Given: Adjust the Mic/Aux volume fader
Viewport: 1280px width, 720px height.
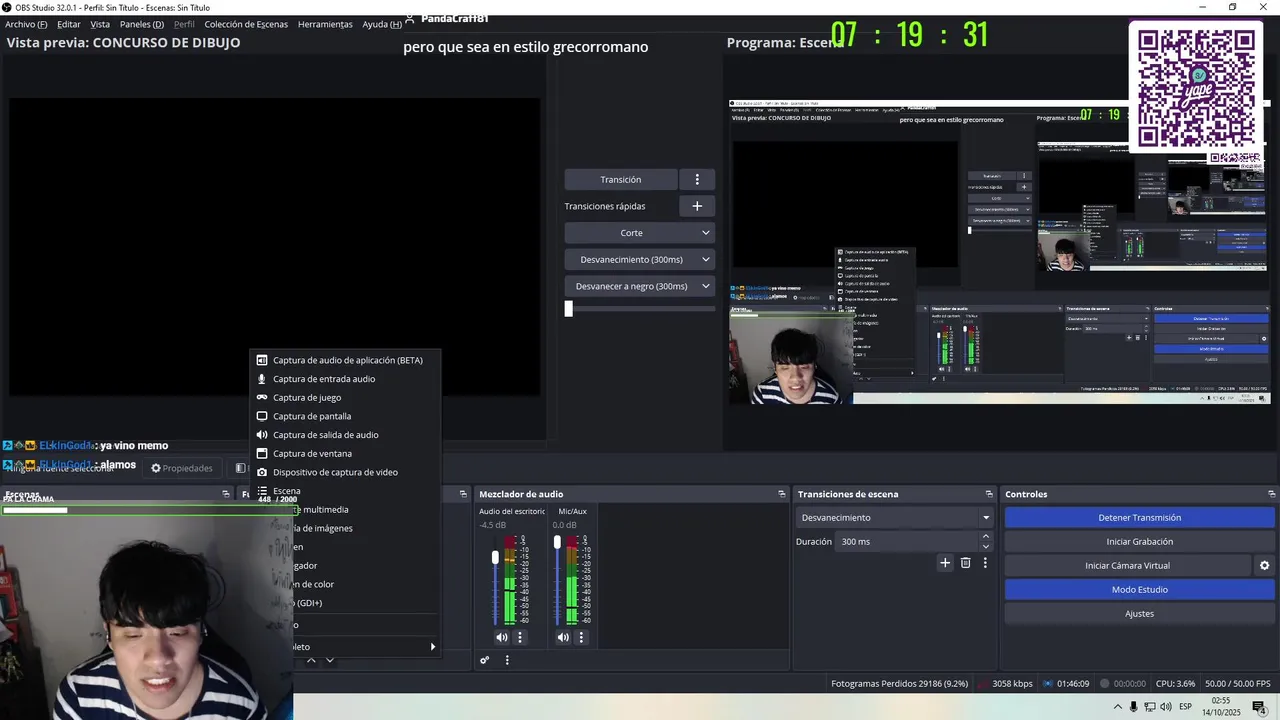Looking at the screenshot, I should (x=557, y=543).
